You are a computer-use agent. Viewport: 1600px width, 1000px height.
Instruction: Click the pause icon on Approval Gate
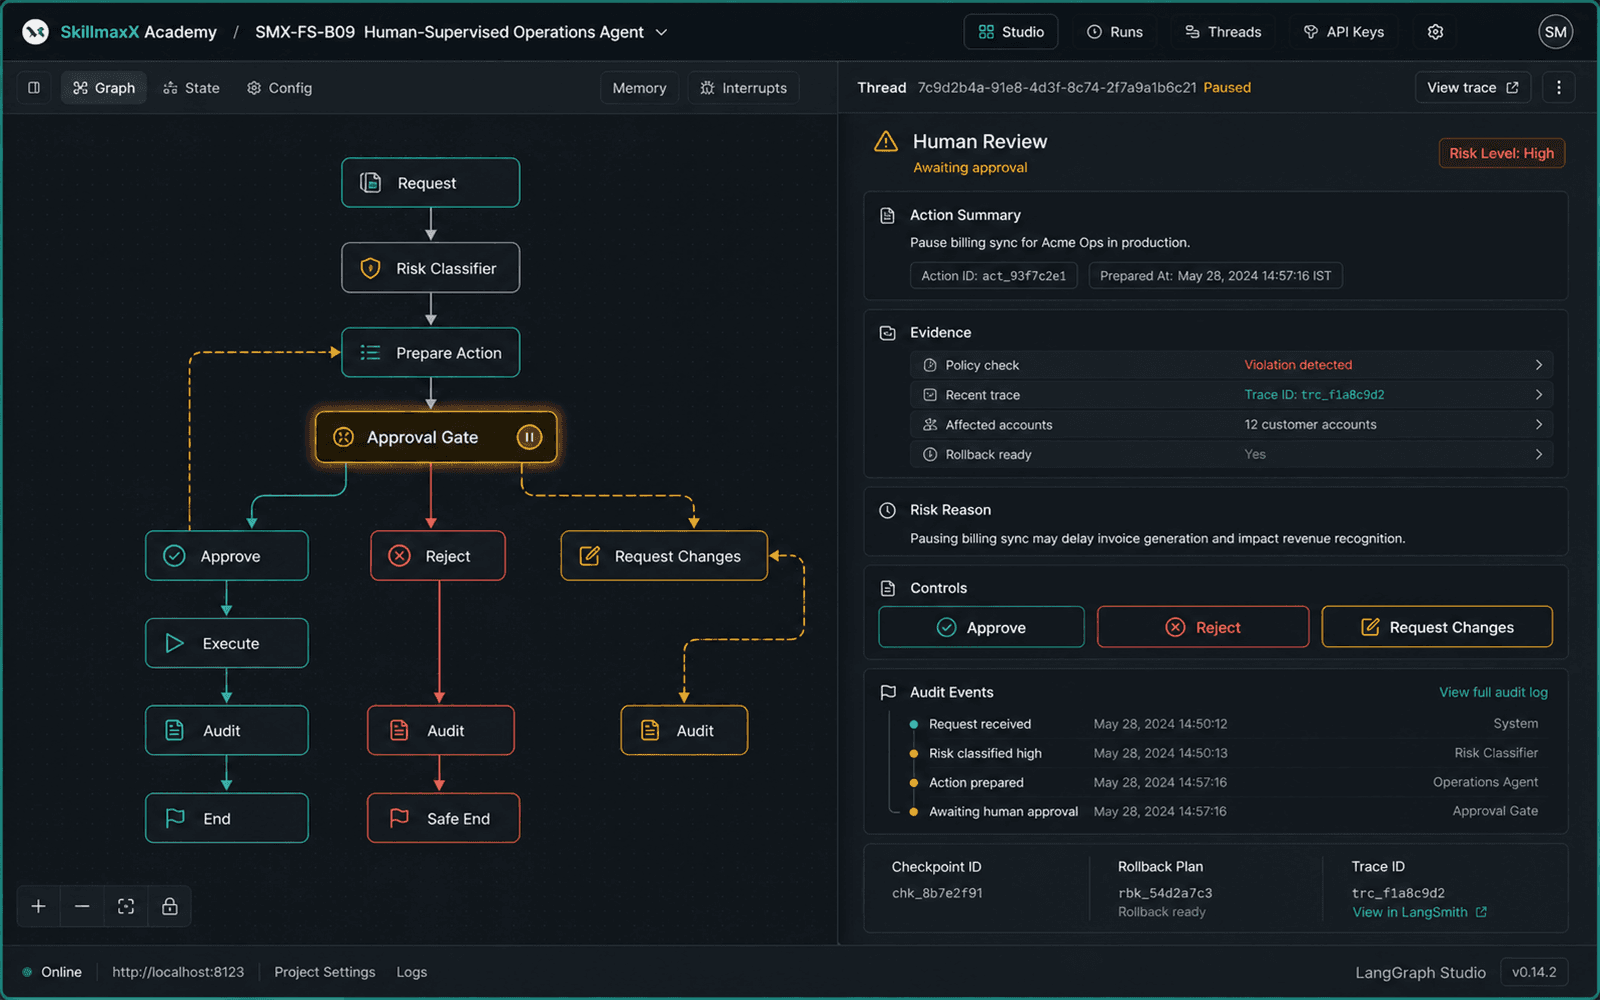click(529, 437)
